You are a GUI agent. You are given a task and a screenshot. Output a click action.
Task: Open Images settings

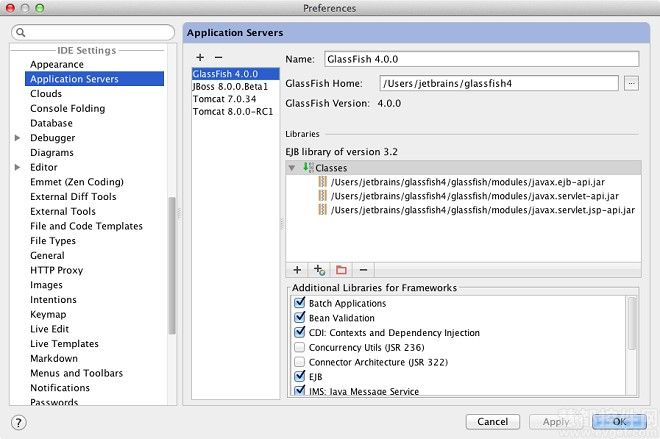[x=46, y=285]
